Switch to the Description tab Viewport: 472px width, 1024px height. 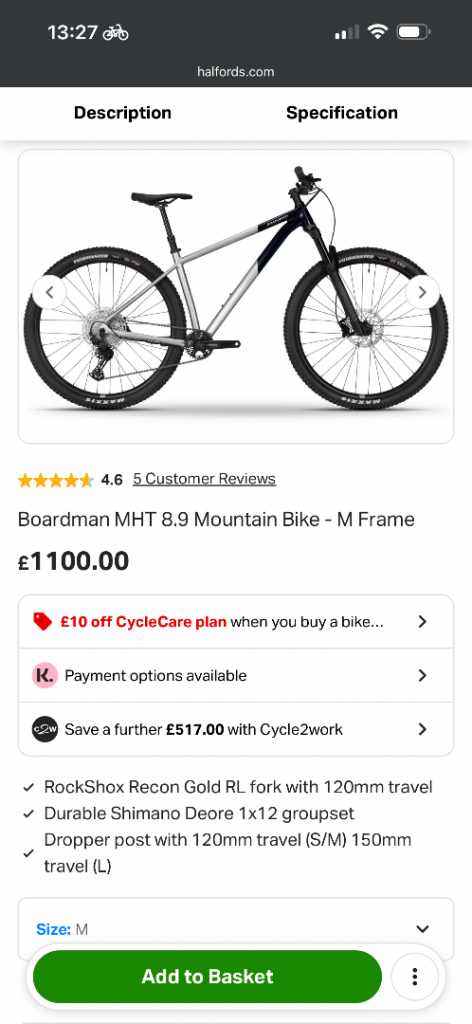tap(123, 112)
